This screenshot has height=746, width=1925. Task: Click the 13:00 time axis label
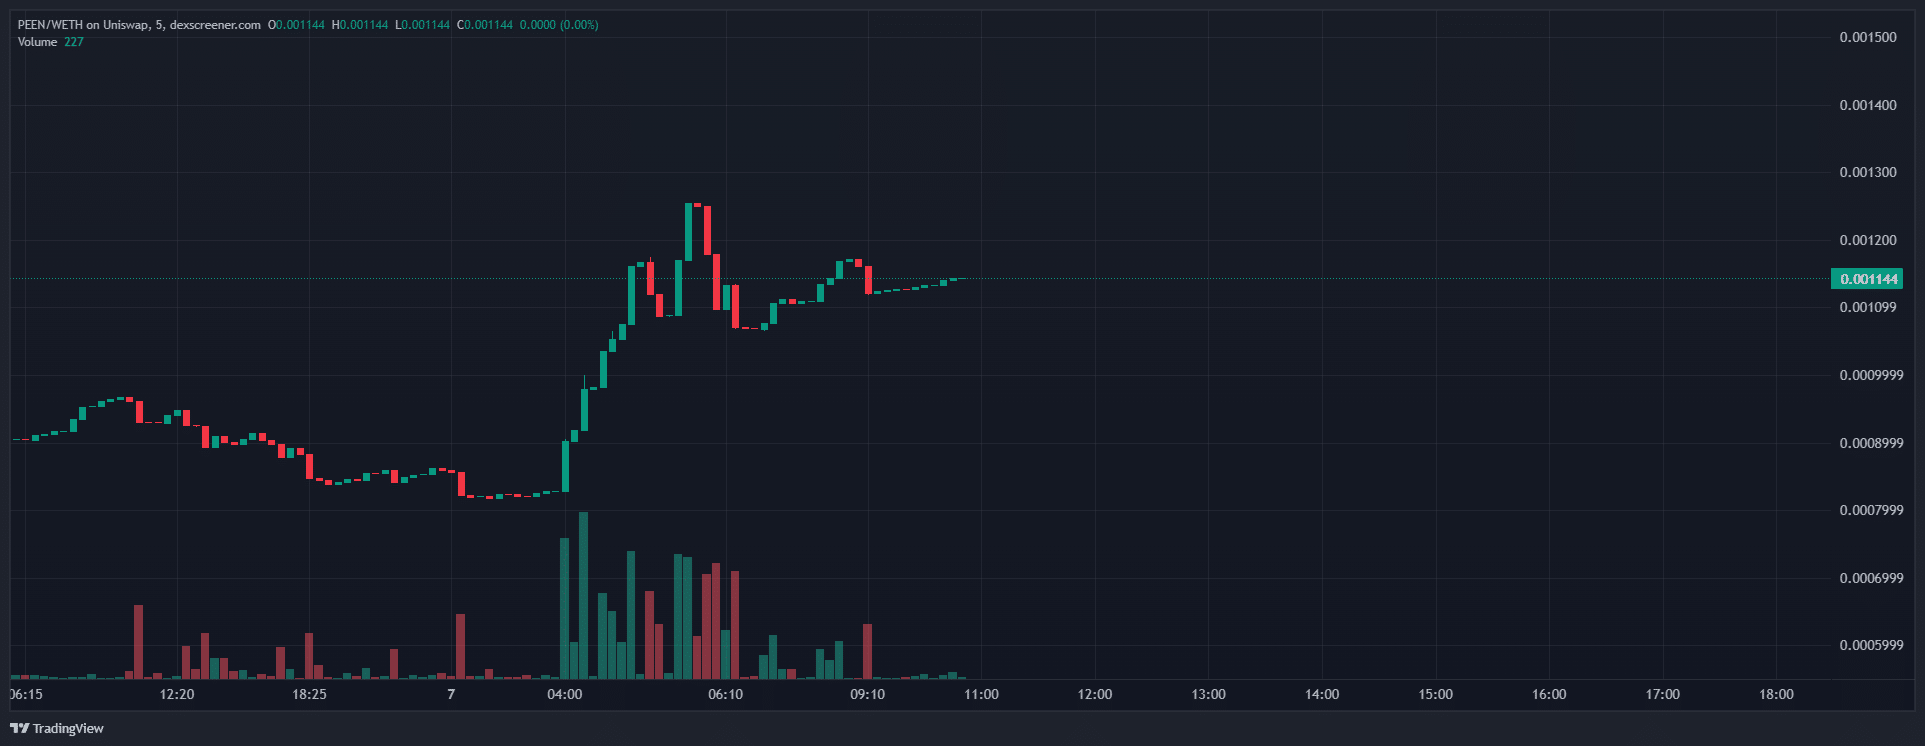point(1209,694)
